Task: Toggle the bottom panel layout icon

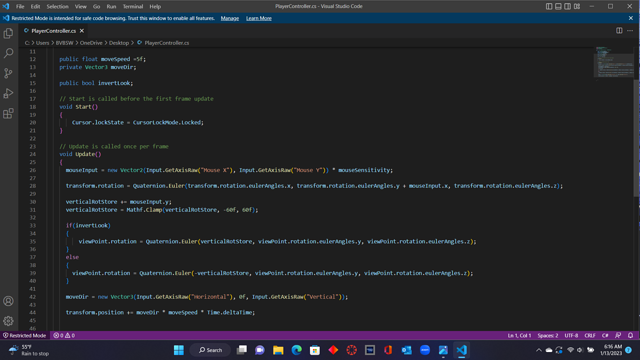Action: coord(558,6)
